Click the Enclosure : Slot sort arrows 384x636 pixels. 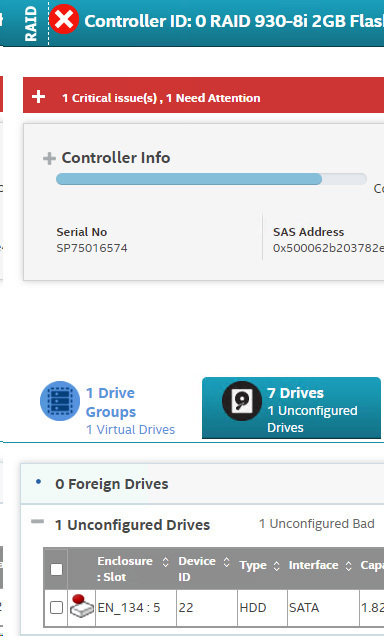(165, 562)
